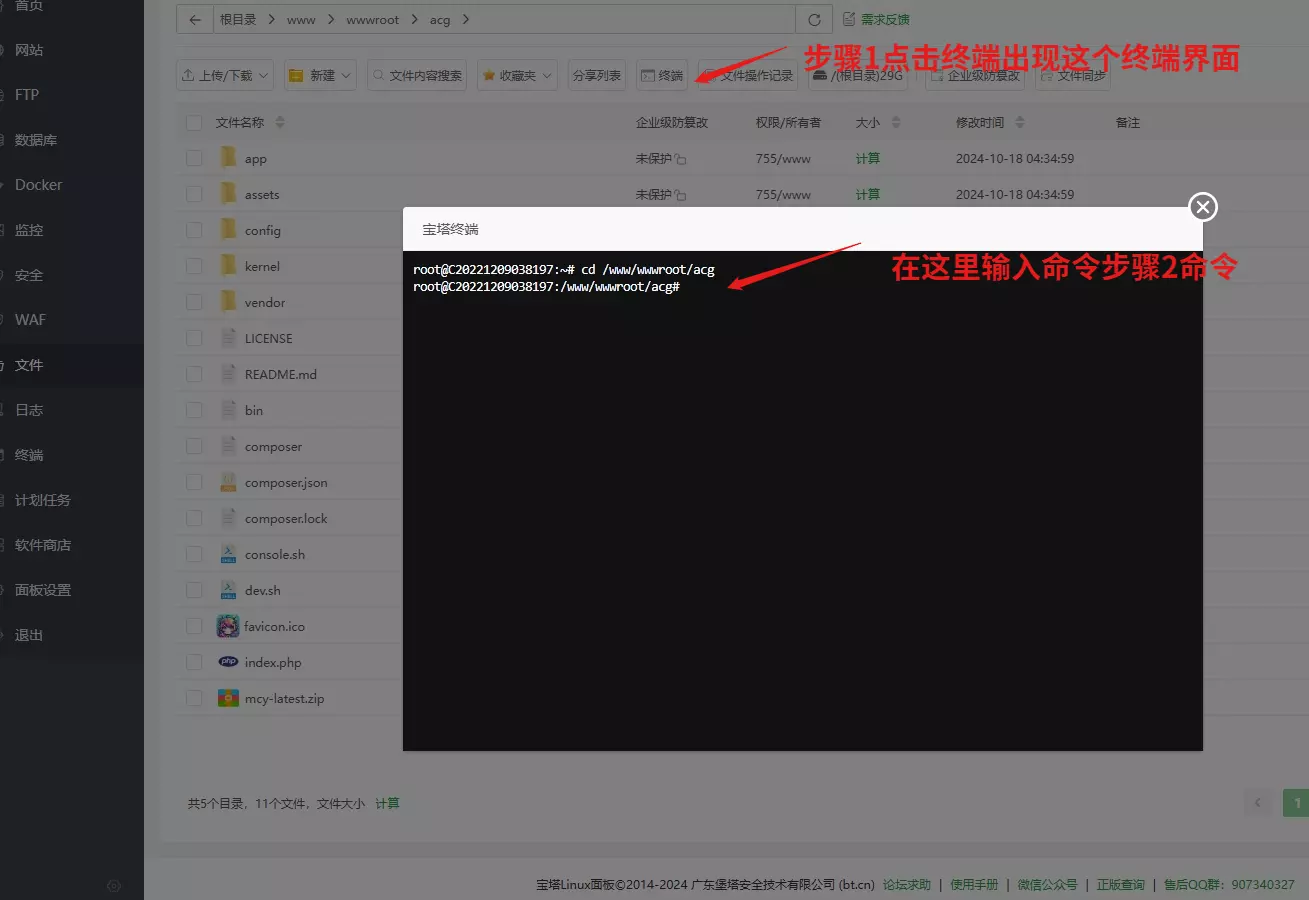This screenshot has width=1309, height=900.
Task: Click the 文件内容搜索 button
Action: coord(417,75)
